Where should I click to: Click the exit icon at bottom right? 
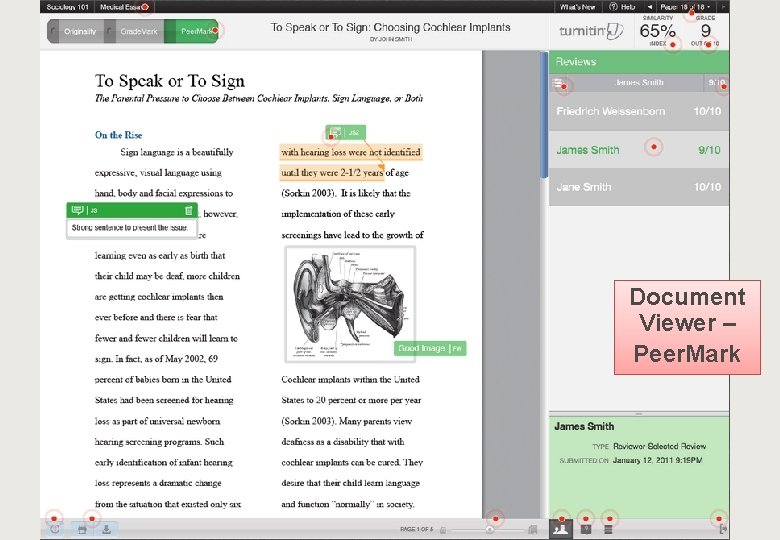(x=723, y=530)
